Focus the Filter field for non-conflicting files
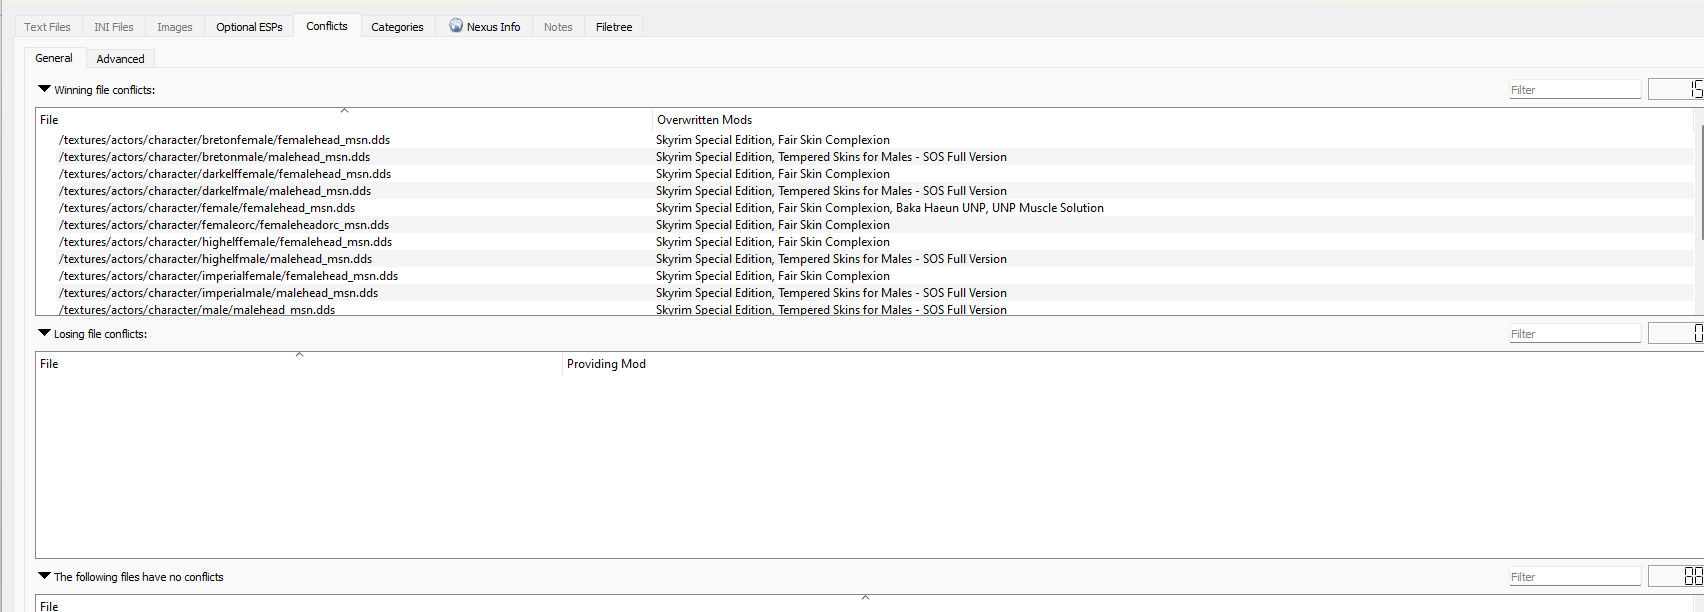The width and height of the screenshot is (1704, 612). tap(1575, 577)
